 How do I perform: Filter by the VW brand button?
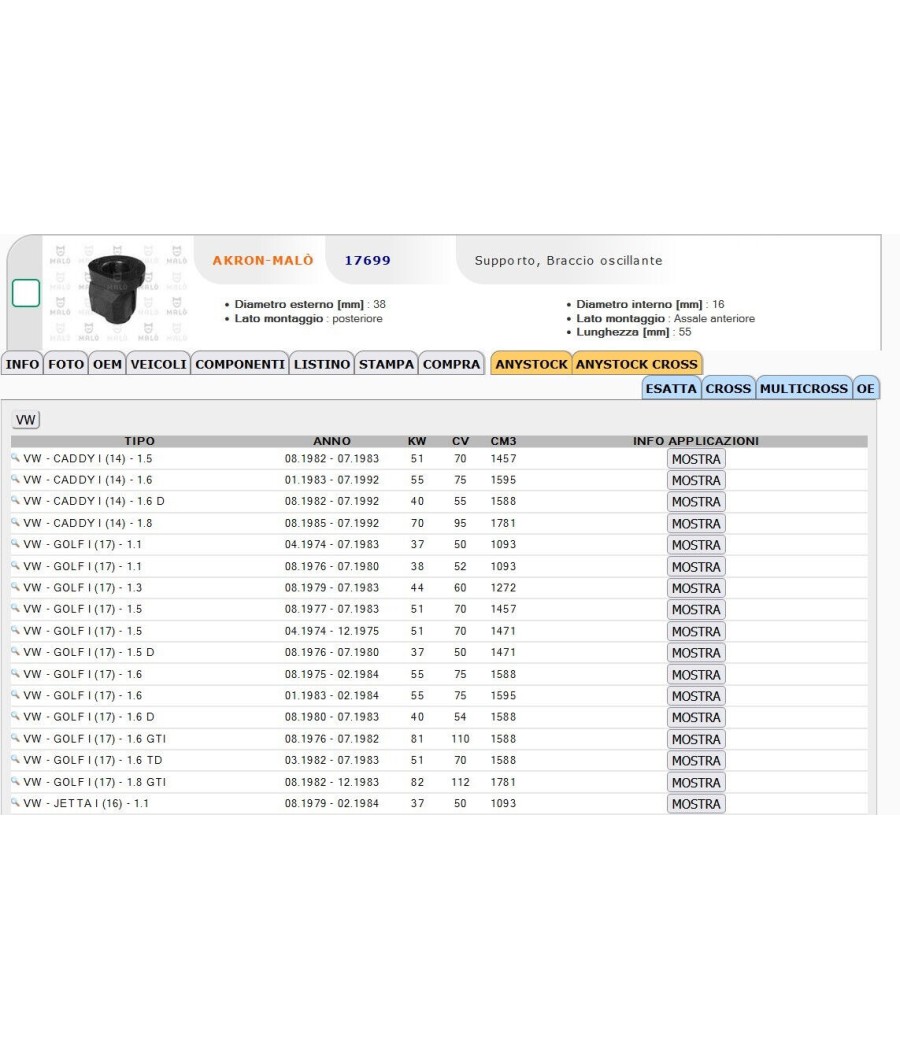pos(25,420)
